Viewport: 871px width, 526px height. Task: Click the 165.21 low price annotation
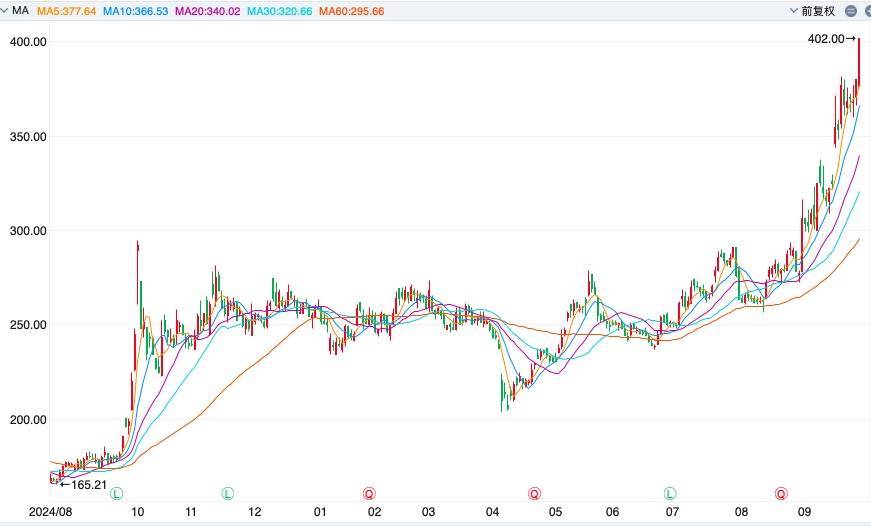(x=82, y=484)
